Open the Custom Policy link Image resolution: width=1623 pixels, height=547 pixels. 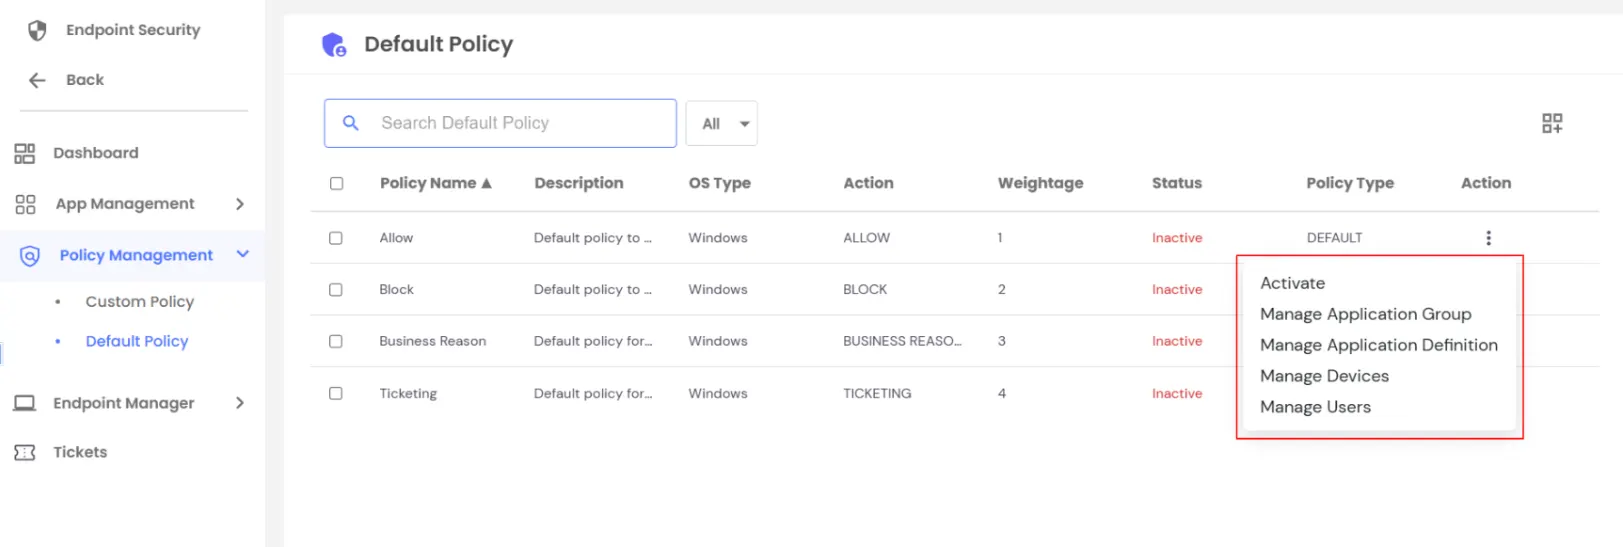(140, 302)
